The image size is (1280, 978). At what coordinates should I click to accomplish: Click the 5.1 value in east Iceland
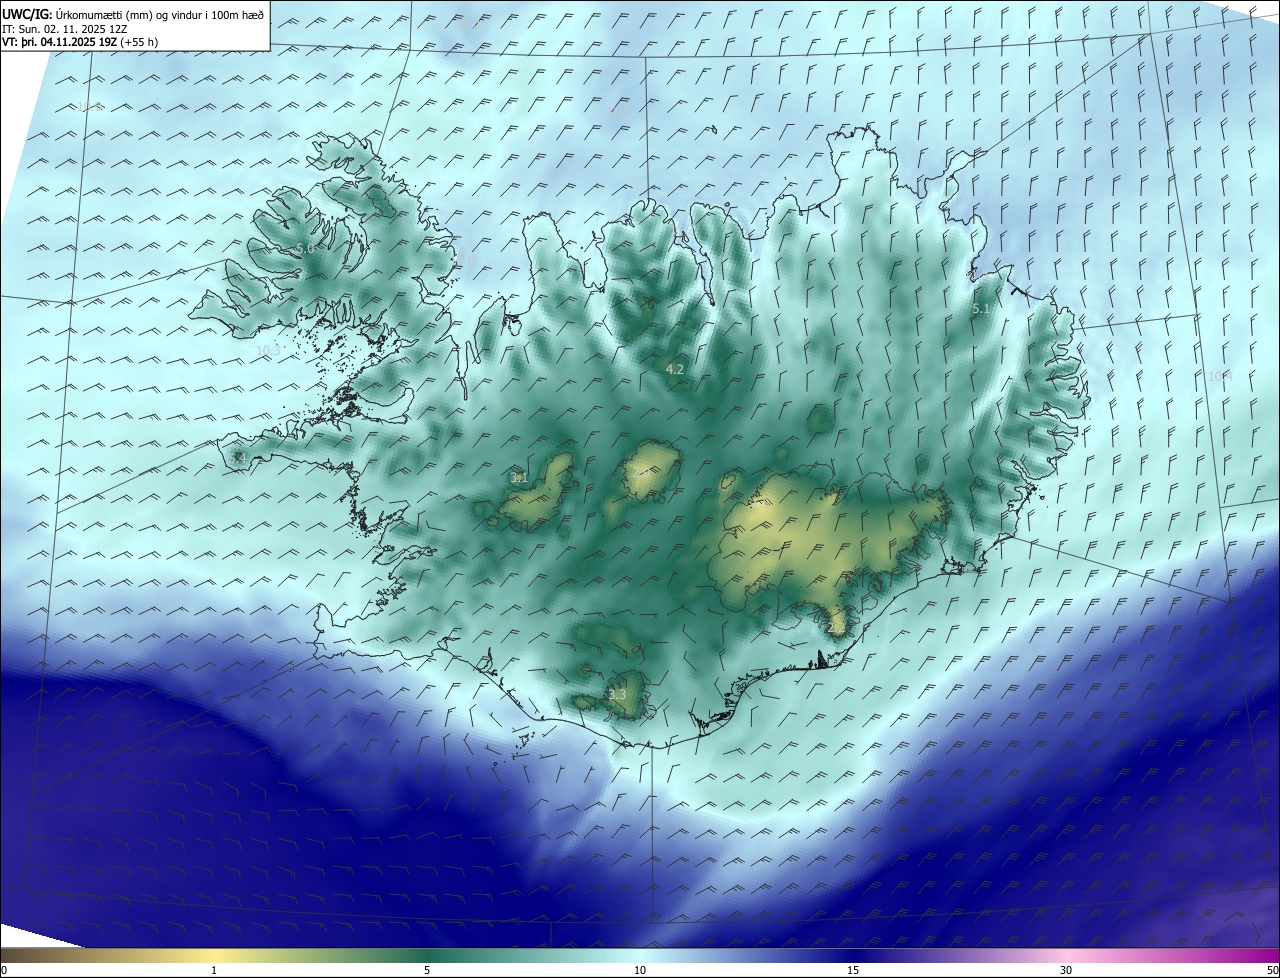pyautogui.click(x=981, y=309)
